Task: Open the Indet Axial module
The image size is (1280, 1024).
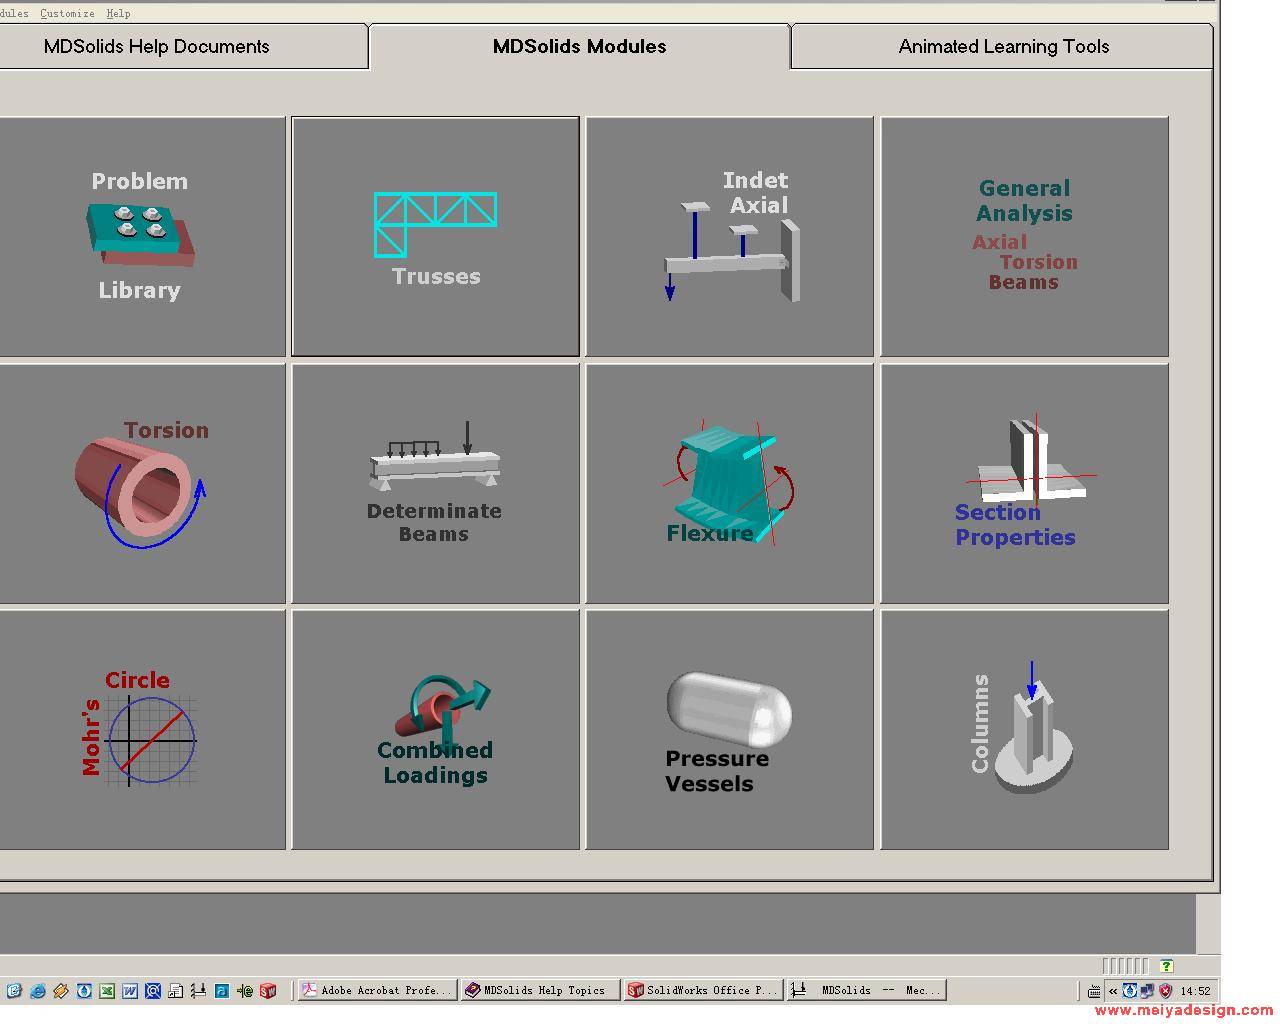Action: 729,236
